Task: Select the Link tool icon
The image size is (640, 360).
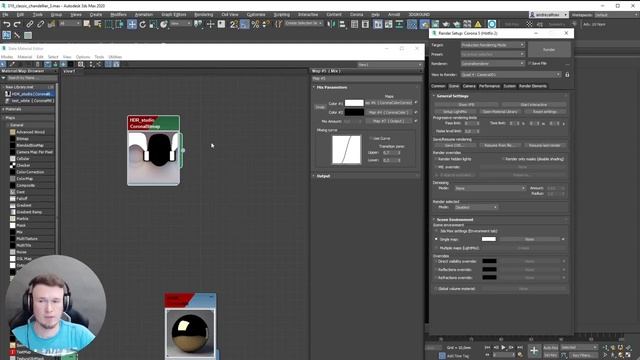Action: pos(30,24)
